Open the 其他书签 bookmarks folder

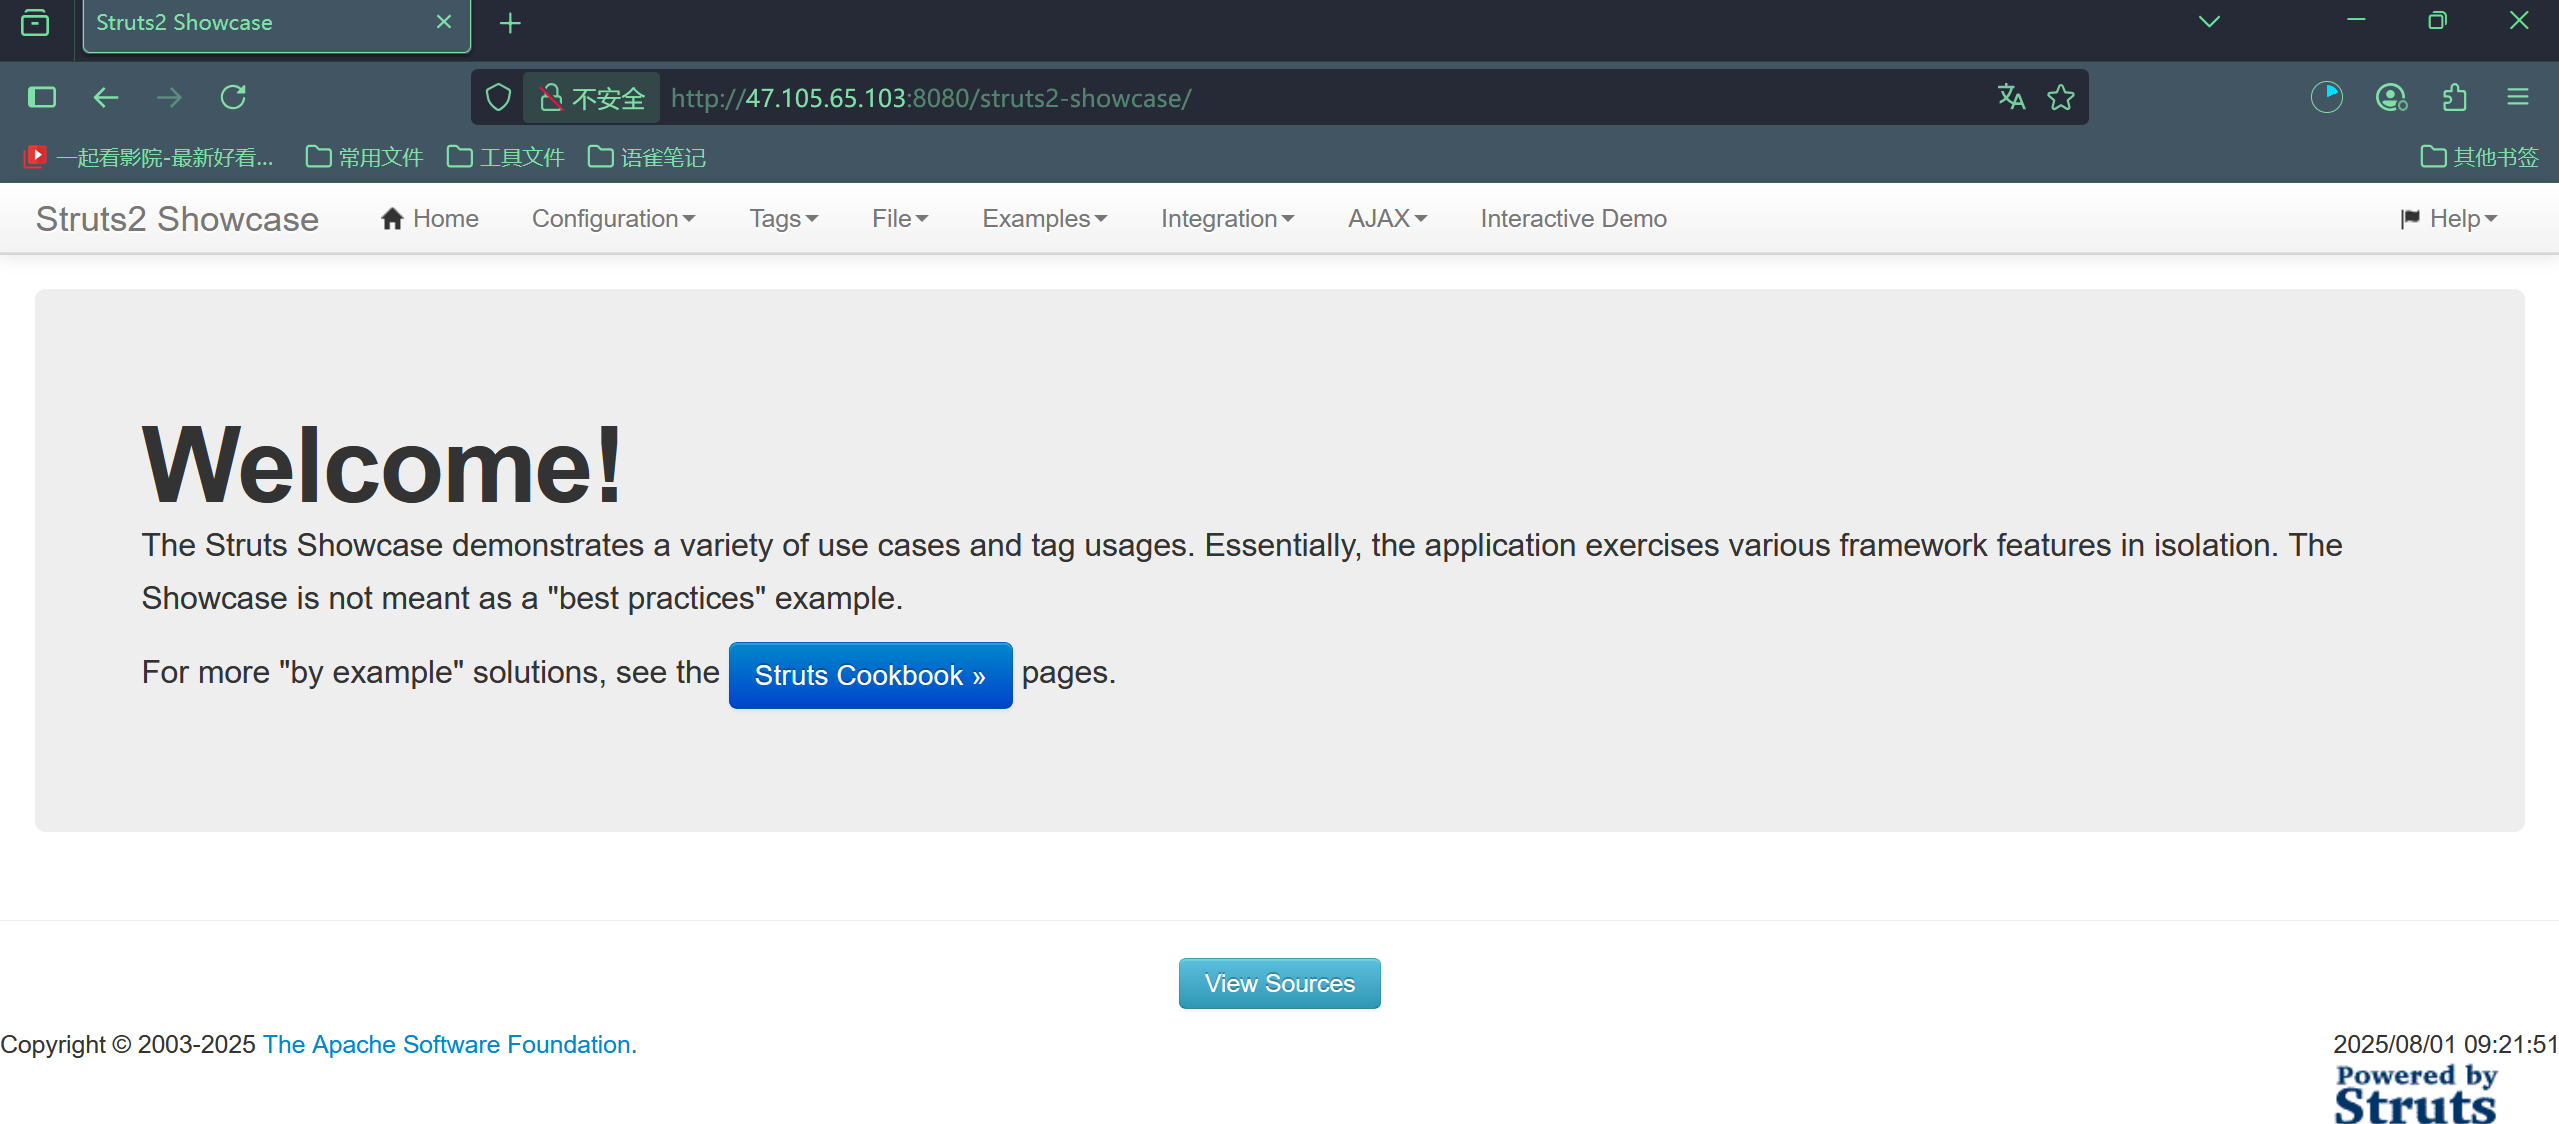click(x=2480, y=157)
